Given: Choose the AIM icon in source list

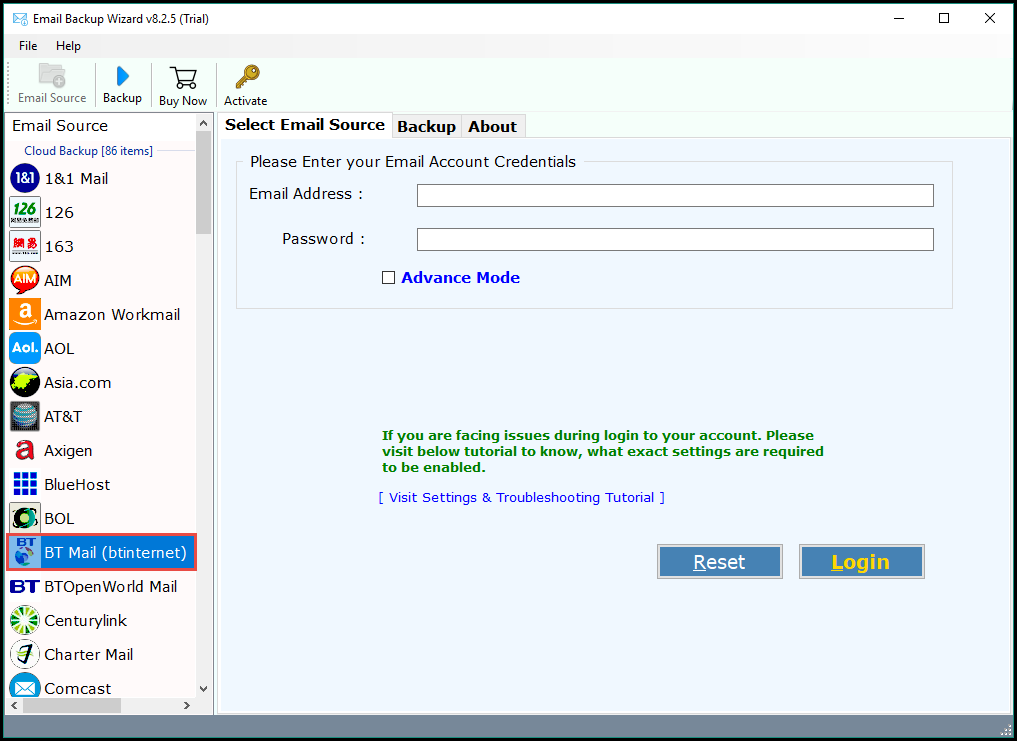Looking at the screenshot, I should [x=25, y=280].
